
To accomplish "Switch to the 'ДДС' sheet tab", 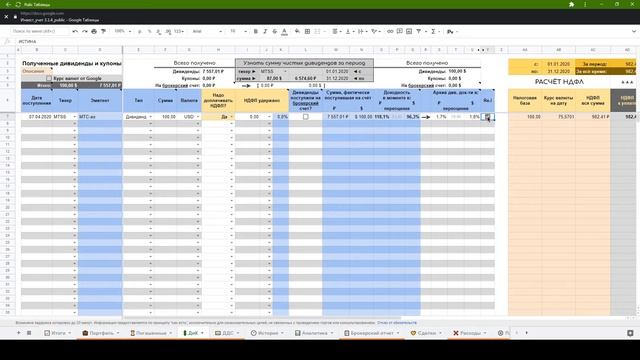I will (x=227, y=333).
